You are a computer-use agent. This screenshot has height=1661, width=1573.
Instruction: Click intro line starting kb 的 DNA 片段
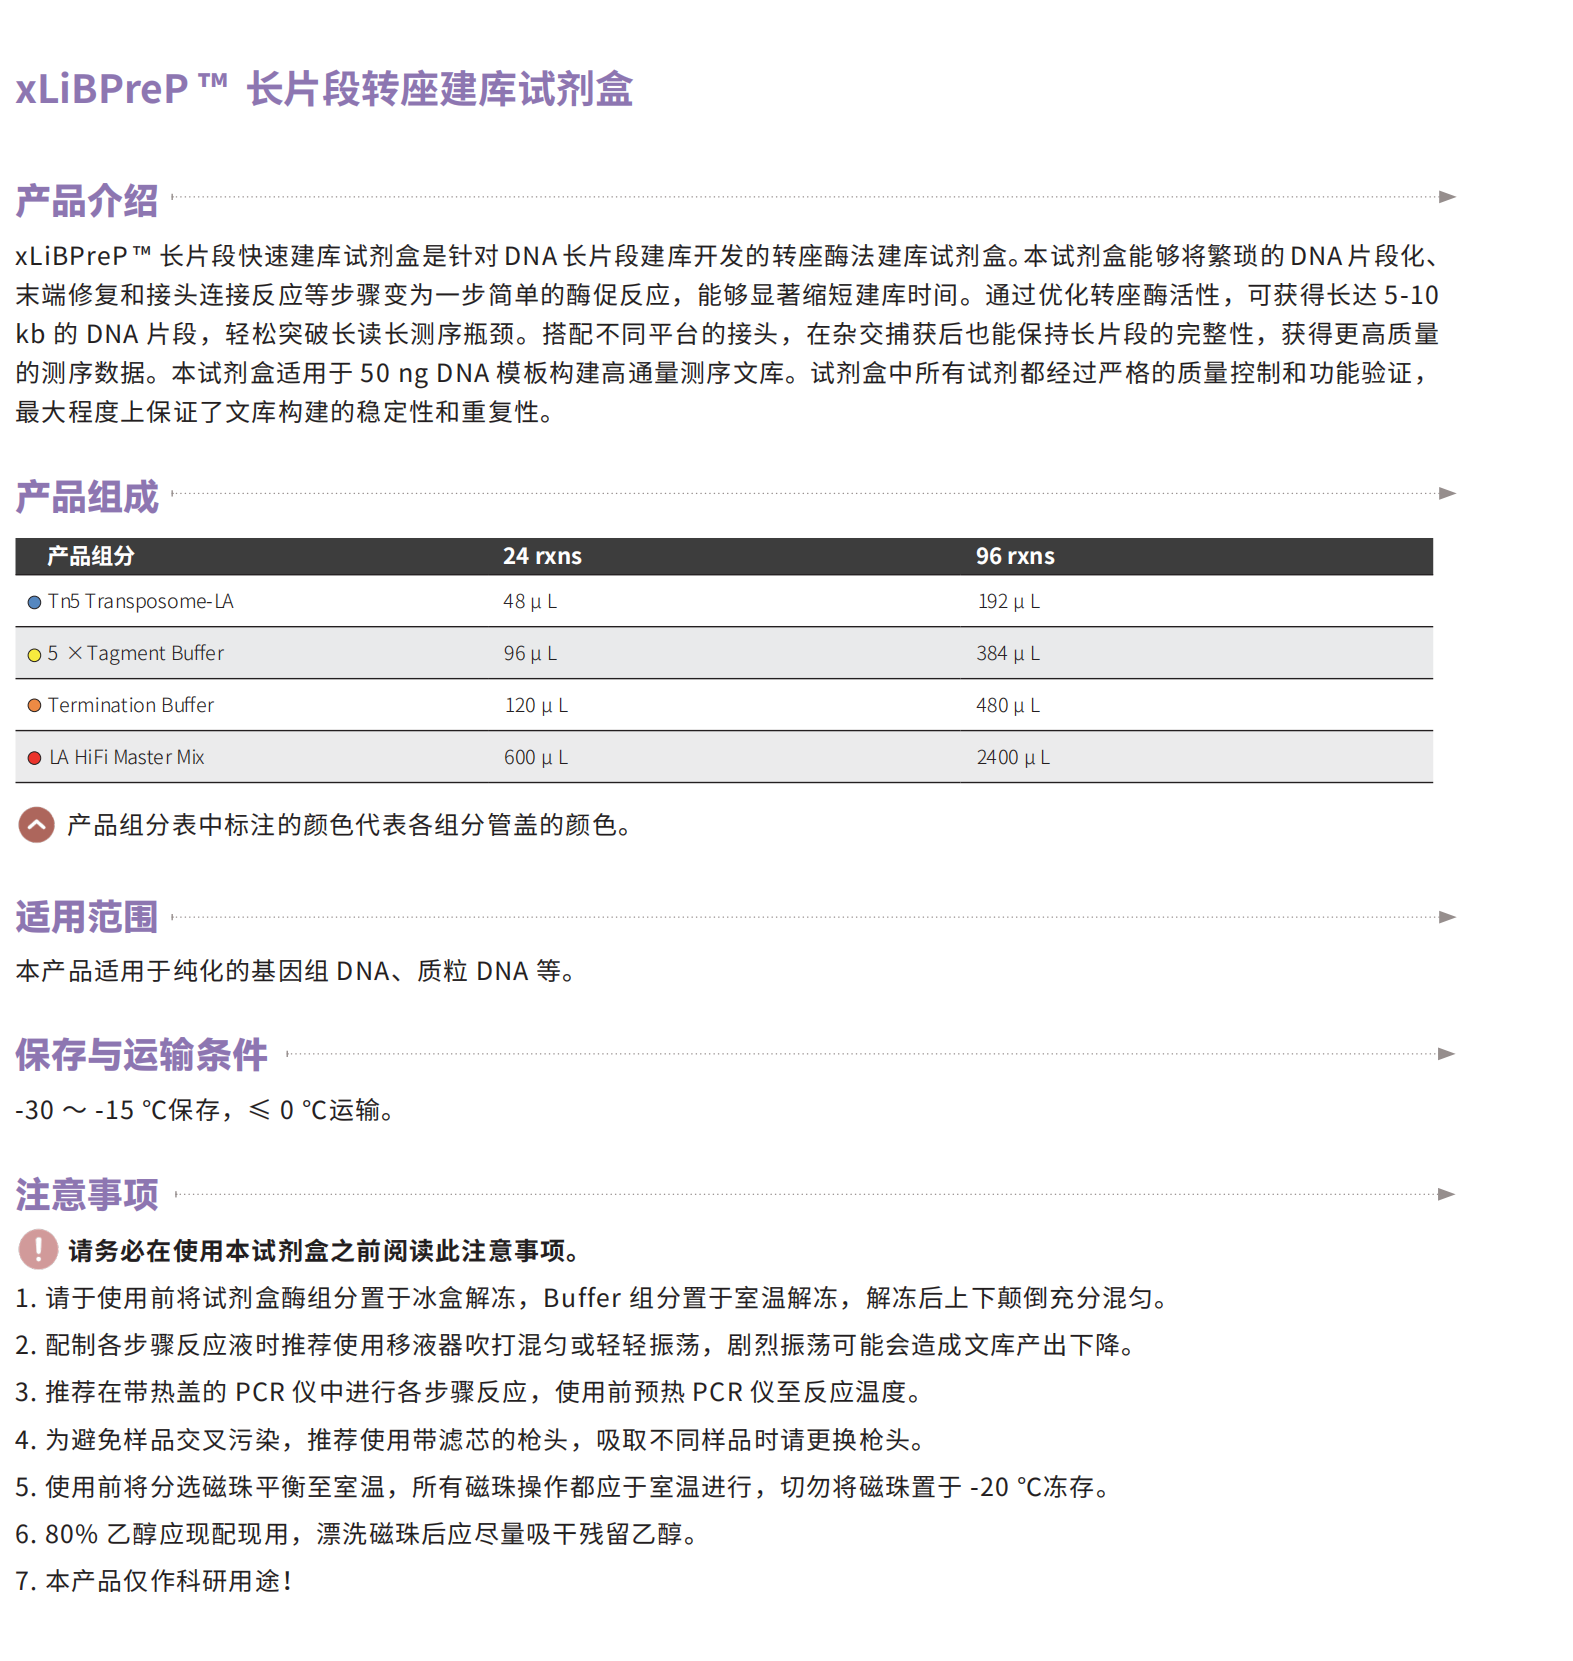(727, 334)
